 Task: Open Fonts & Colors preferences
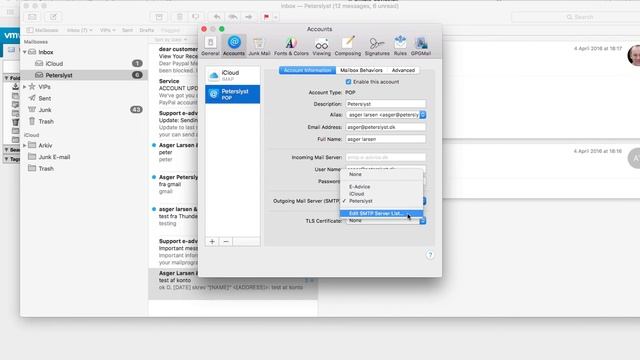[291, 46]
